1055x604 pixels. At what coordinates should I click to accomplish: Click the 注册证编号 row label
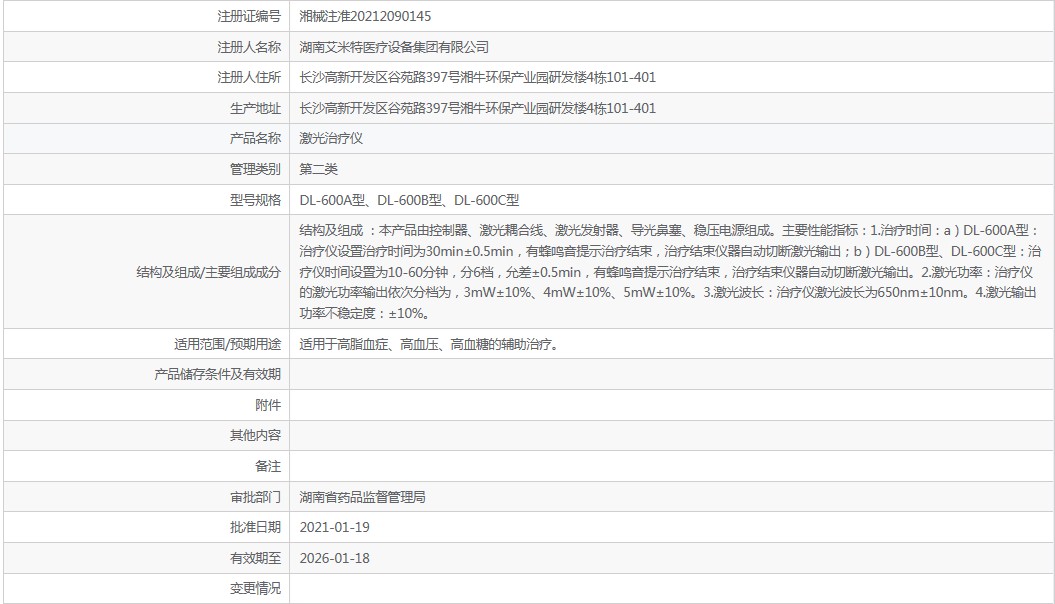click(x=249, y=16)
